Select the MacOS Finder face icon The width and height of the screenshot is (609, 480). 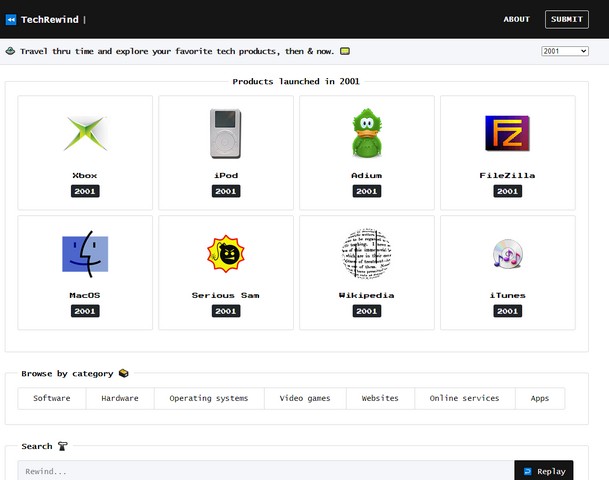point(85,254)
